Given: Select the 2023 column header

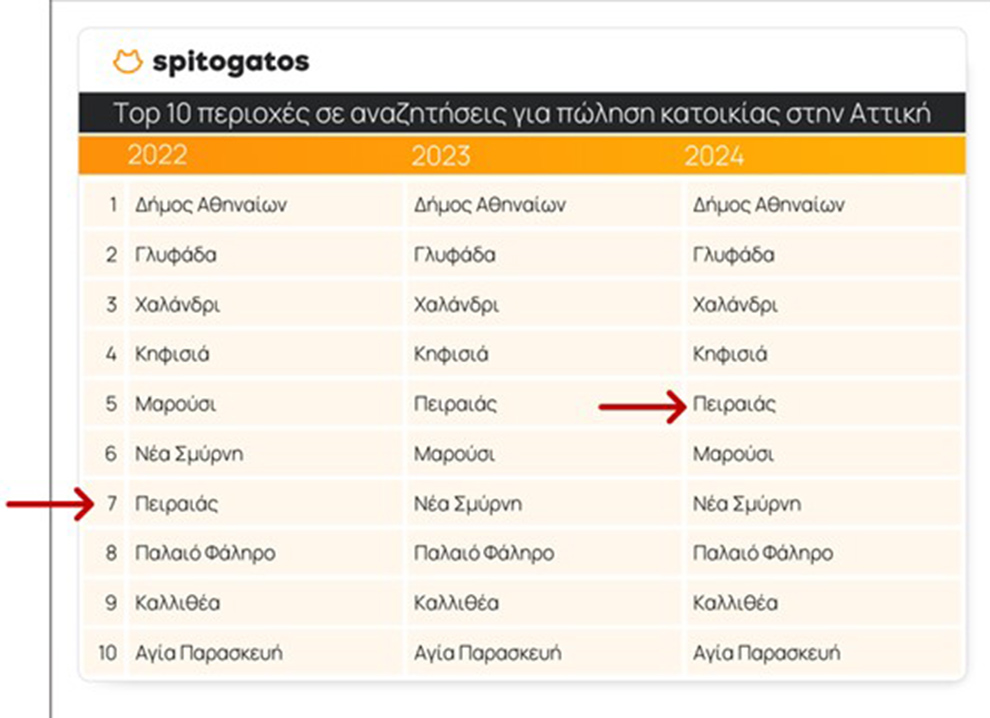Looking at the screenshot, I should coord(441,156).
